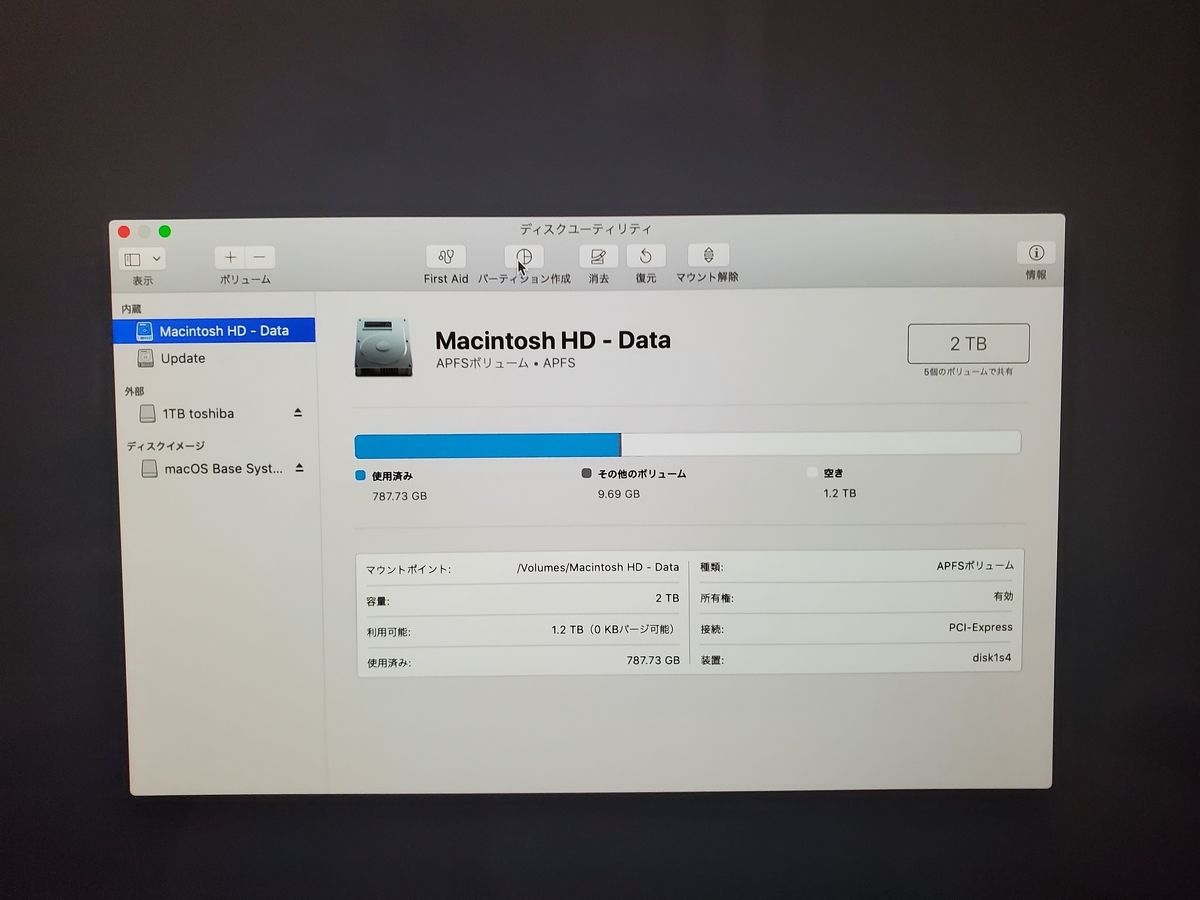Click the 内蔵 sidebar section header
This screenshot has width=1200, height=900.
(132, 309)
